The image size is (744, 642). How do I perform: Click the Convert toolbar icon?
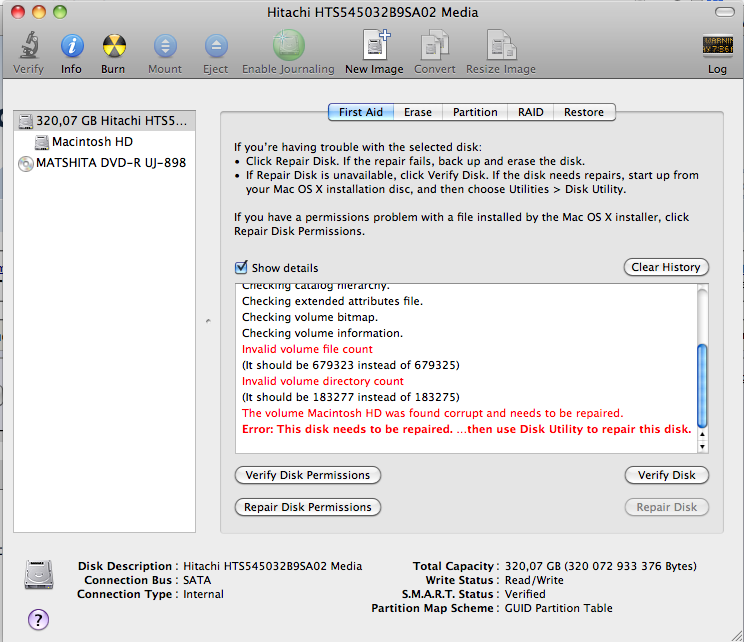tap(435, 45)
